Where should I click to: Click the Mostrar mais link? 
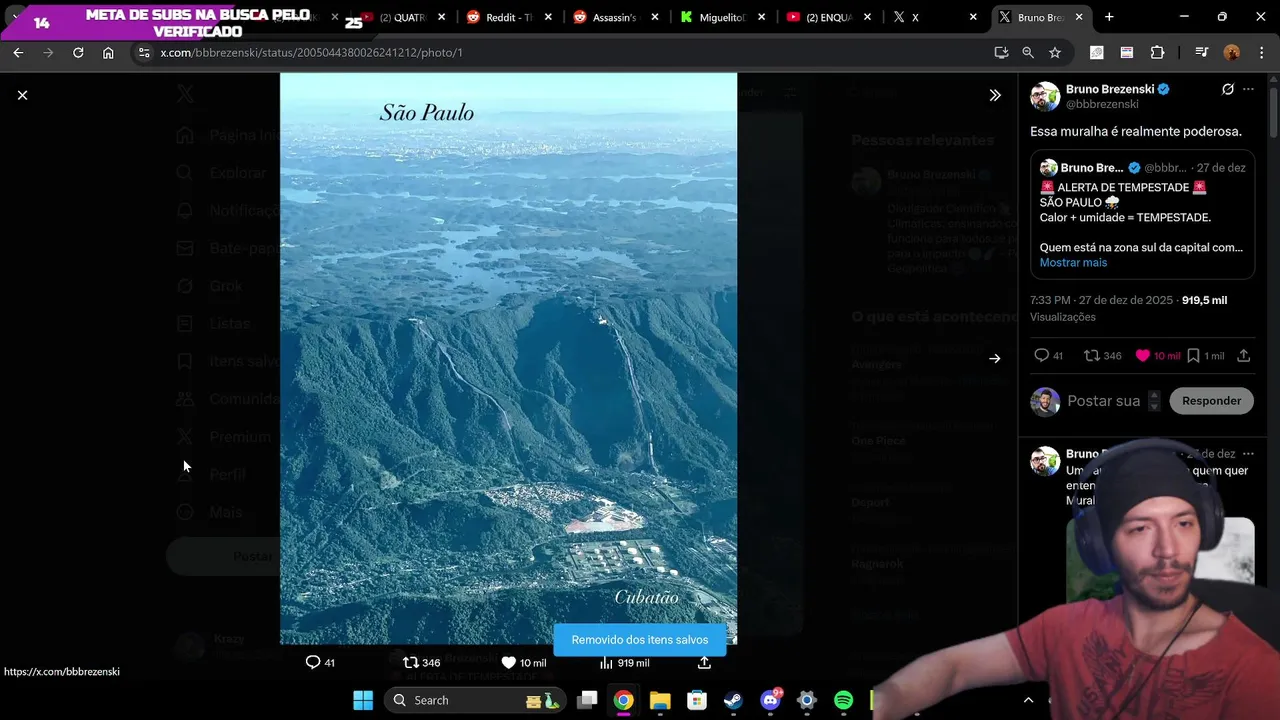1073,262
